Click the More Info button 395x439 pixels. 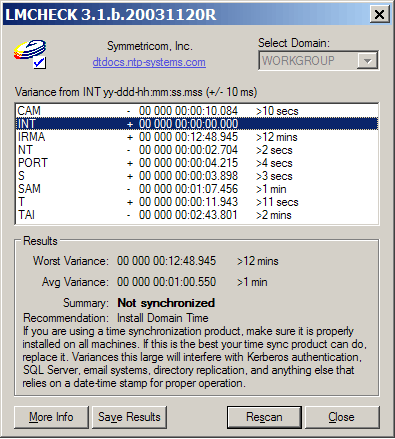click(51, 417)
